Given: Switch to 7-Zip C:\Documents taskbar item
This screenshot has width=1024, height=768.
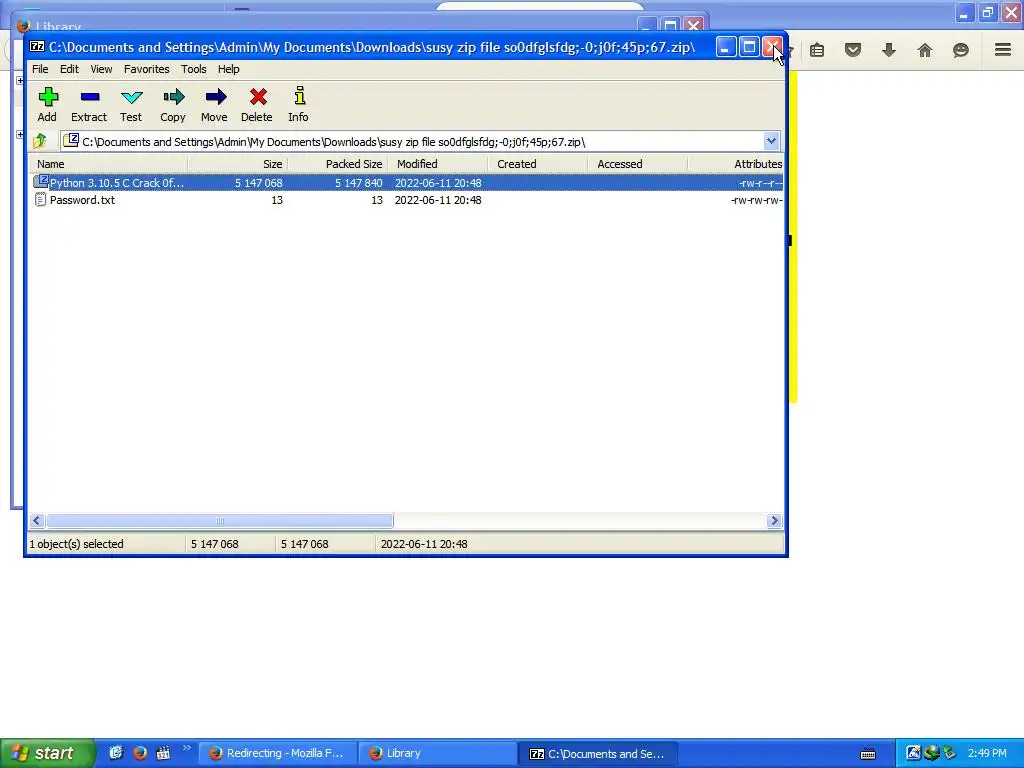Looking at the screenshot, I should coord(597,753).
